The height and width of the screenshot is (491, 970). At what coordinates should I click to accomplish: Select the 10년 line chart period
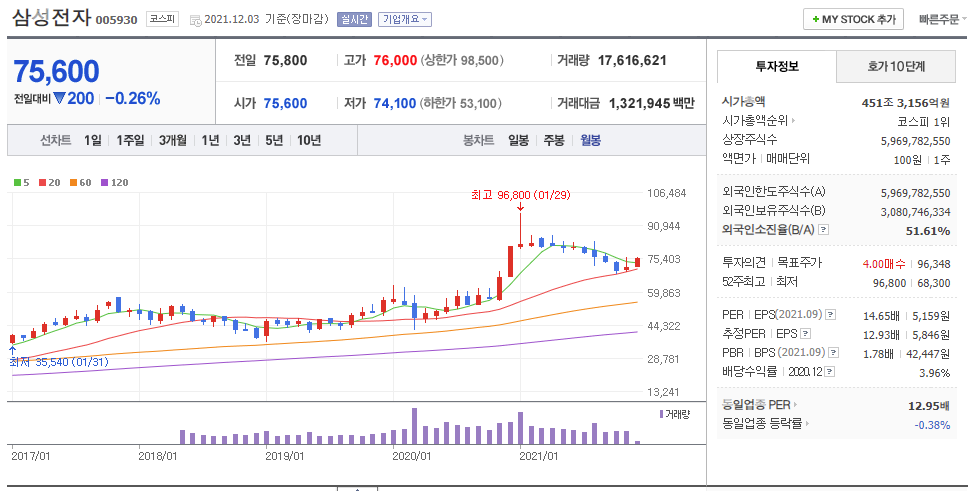point(309,140)
